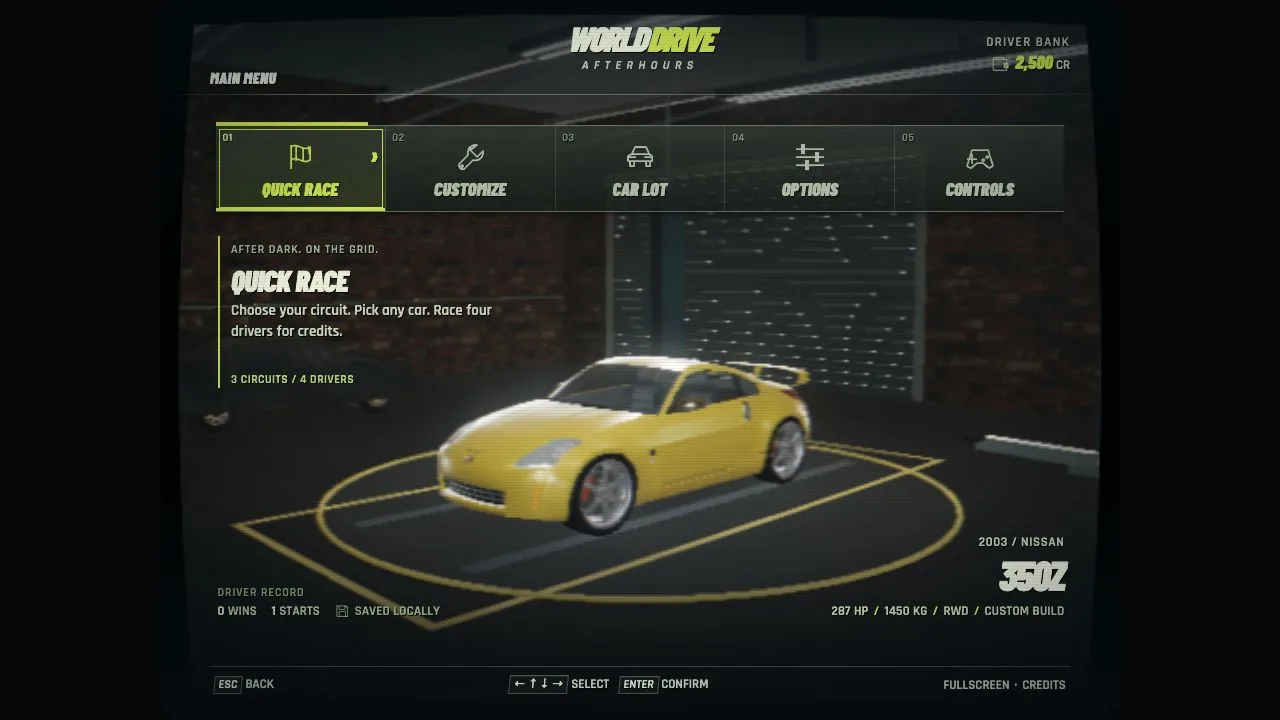Screen dimensions: 1280x720
Task: Click the "CUSTOM BUILD" spec text
Action: tap(1024, 611)
